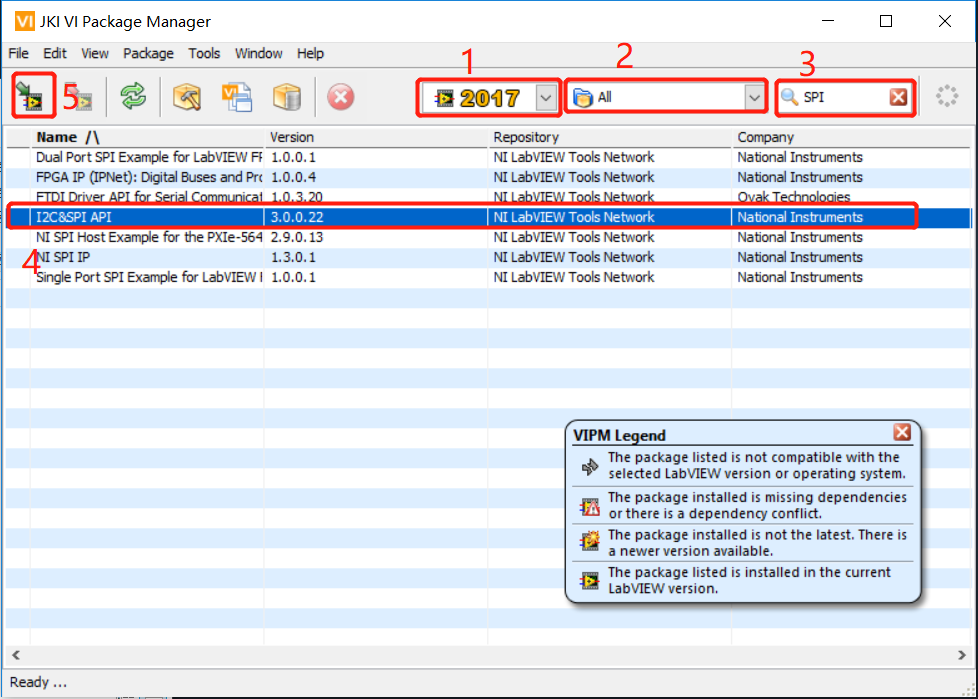978x699 pixels.
Task: Select Single Port SPI Example row
Action: [488, 277]
